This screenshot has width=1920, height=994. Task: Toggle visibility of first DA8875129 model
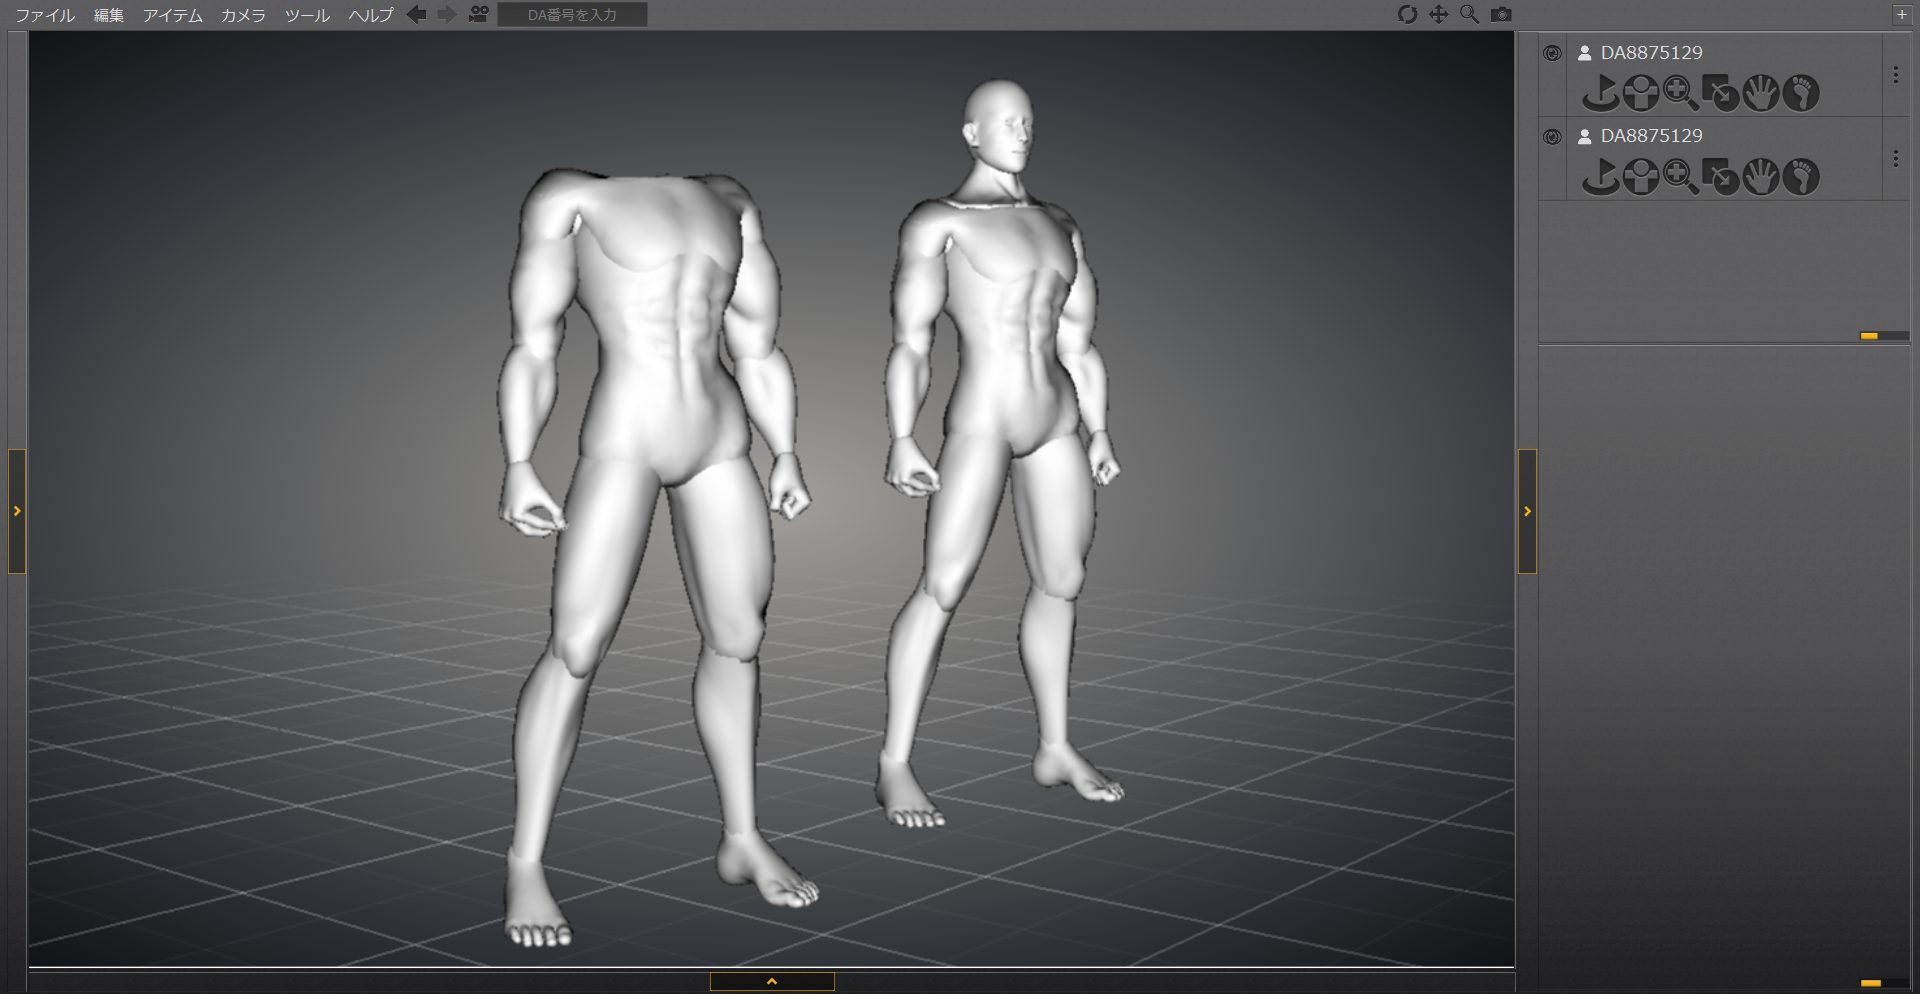tap(1552, 54)
